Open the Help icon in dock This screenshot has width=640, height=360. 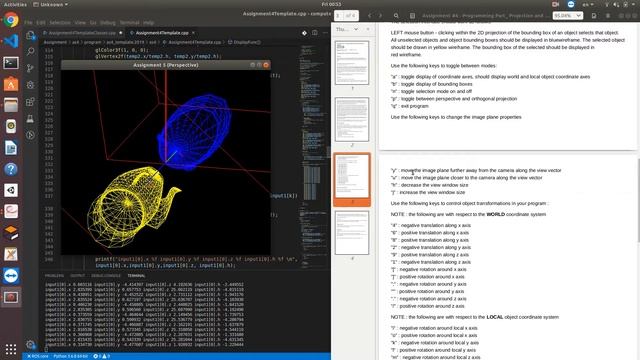[x=11, y=169]
